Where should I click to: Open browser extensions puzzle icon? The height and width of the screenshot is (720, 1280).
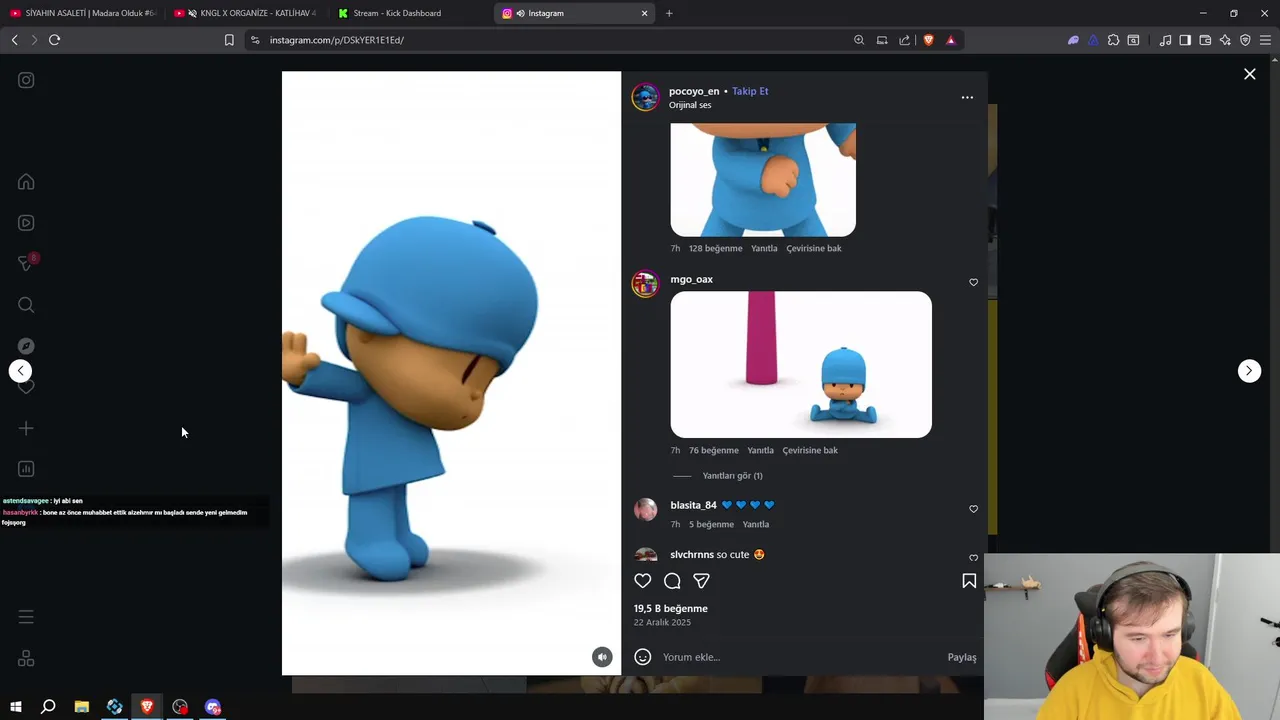pyautogui.click(x=1113, y=40)
